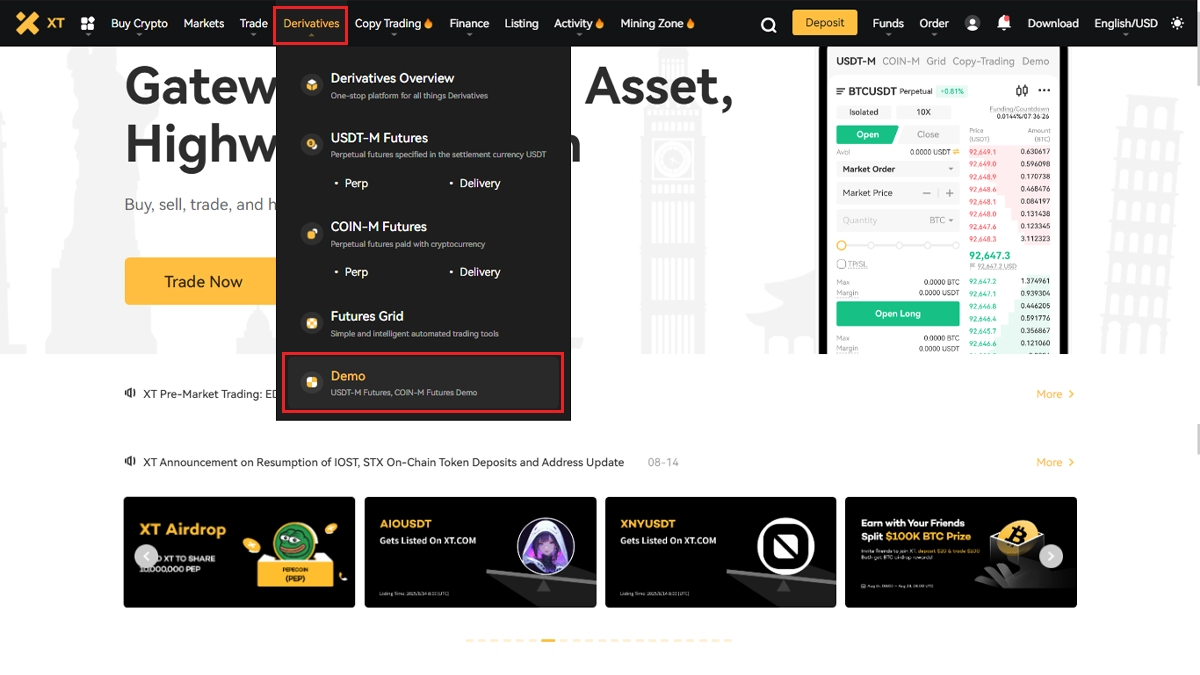Select the green Open tab in trading panel
Viewport: 1200px width, 675px height.
click(867, 134)
